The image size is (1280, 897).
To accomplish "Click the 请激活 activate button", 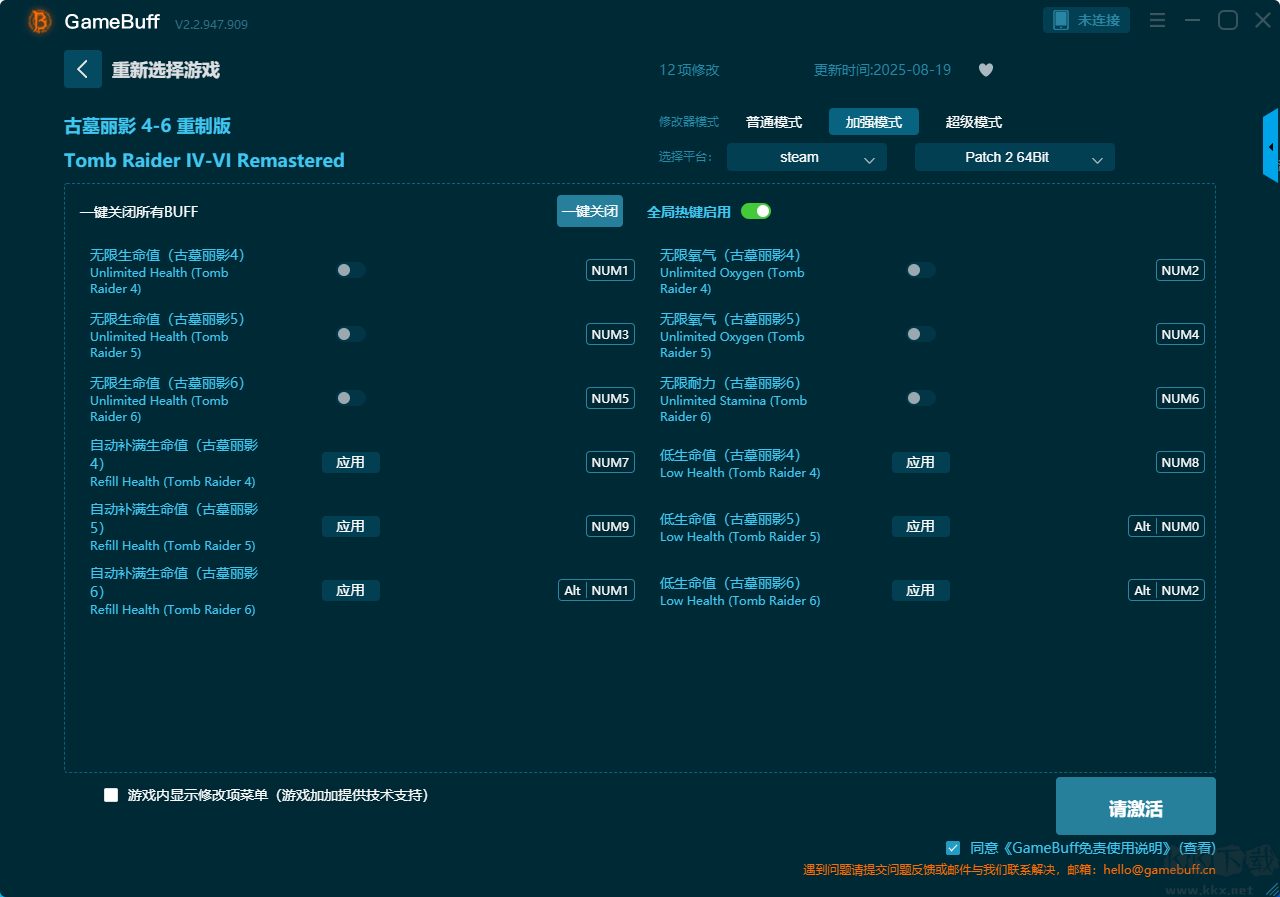I will pyautogui.click(x=1135, y=806).
